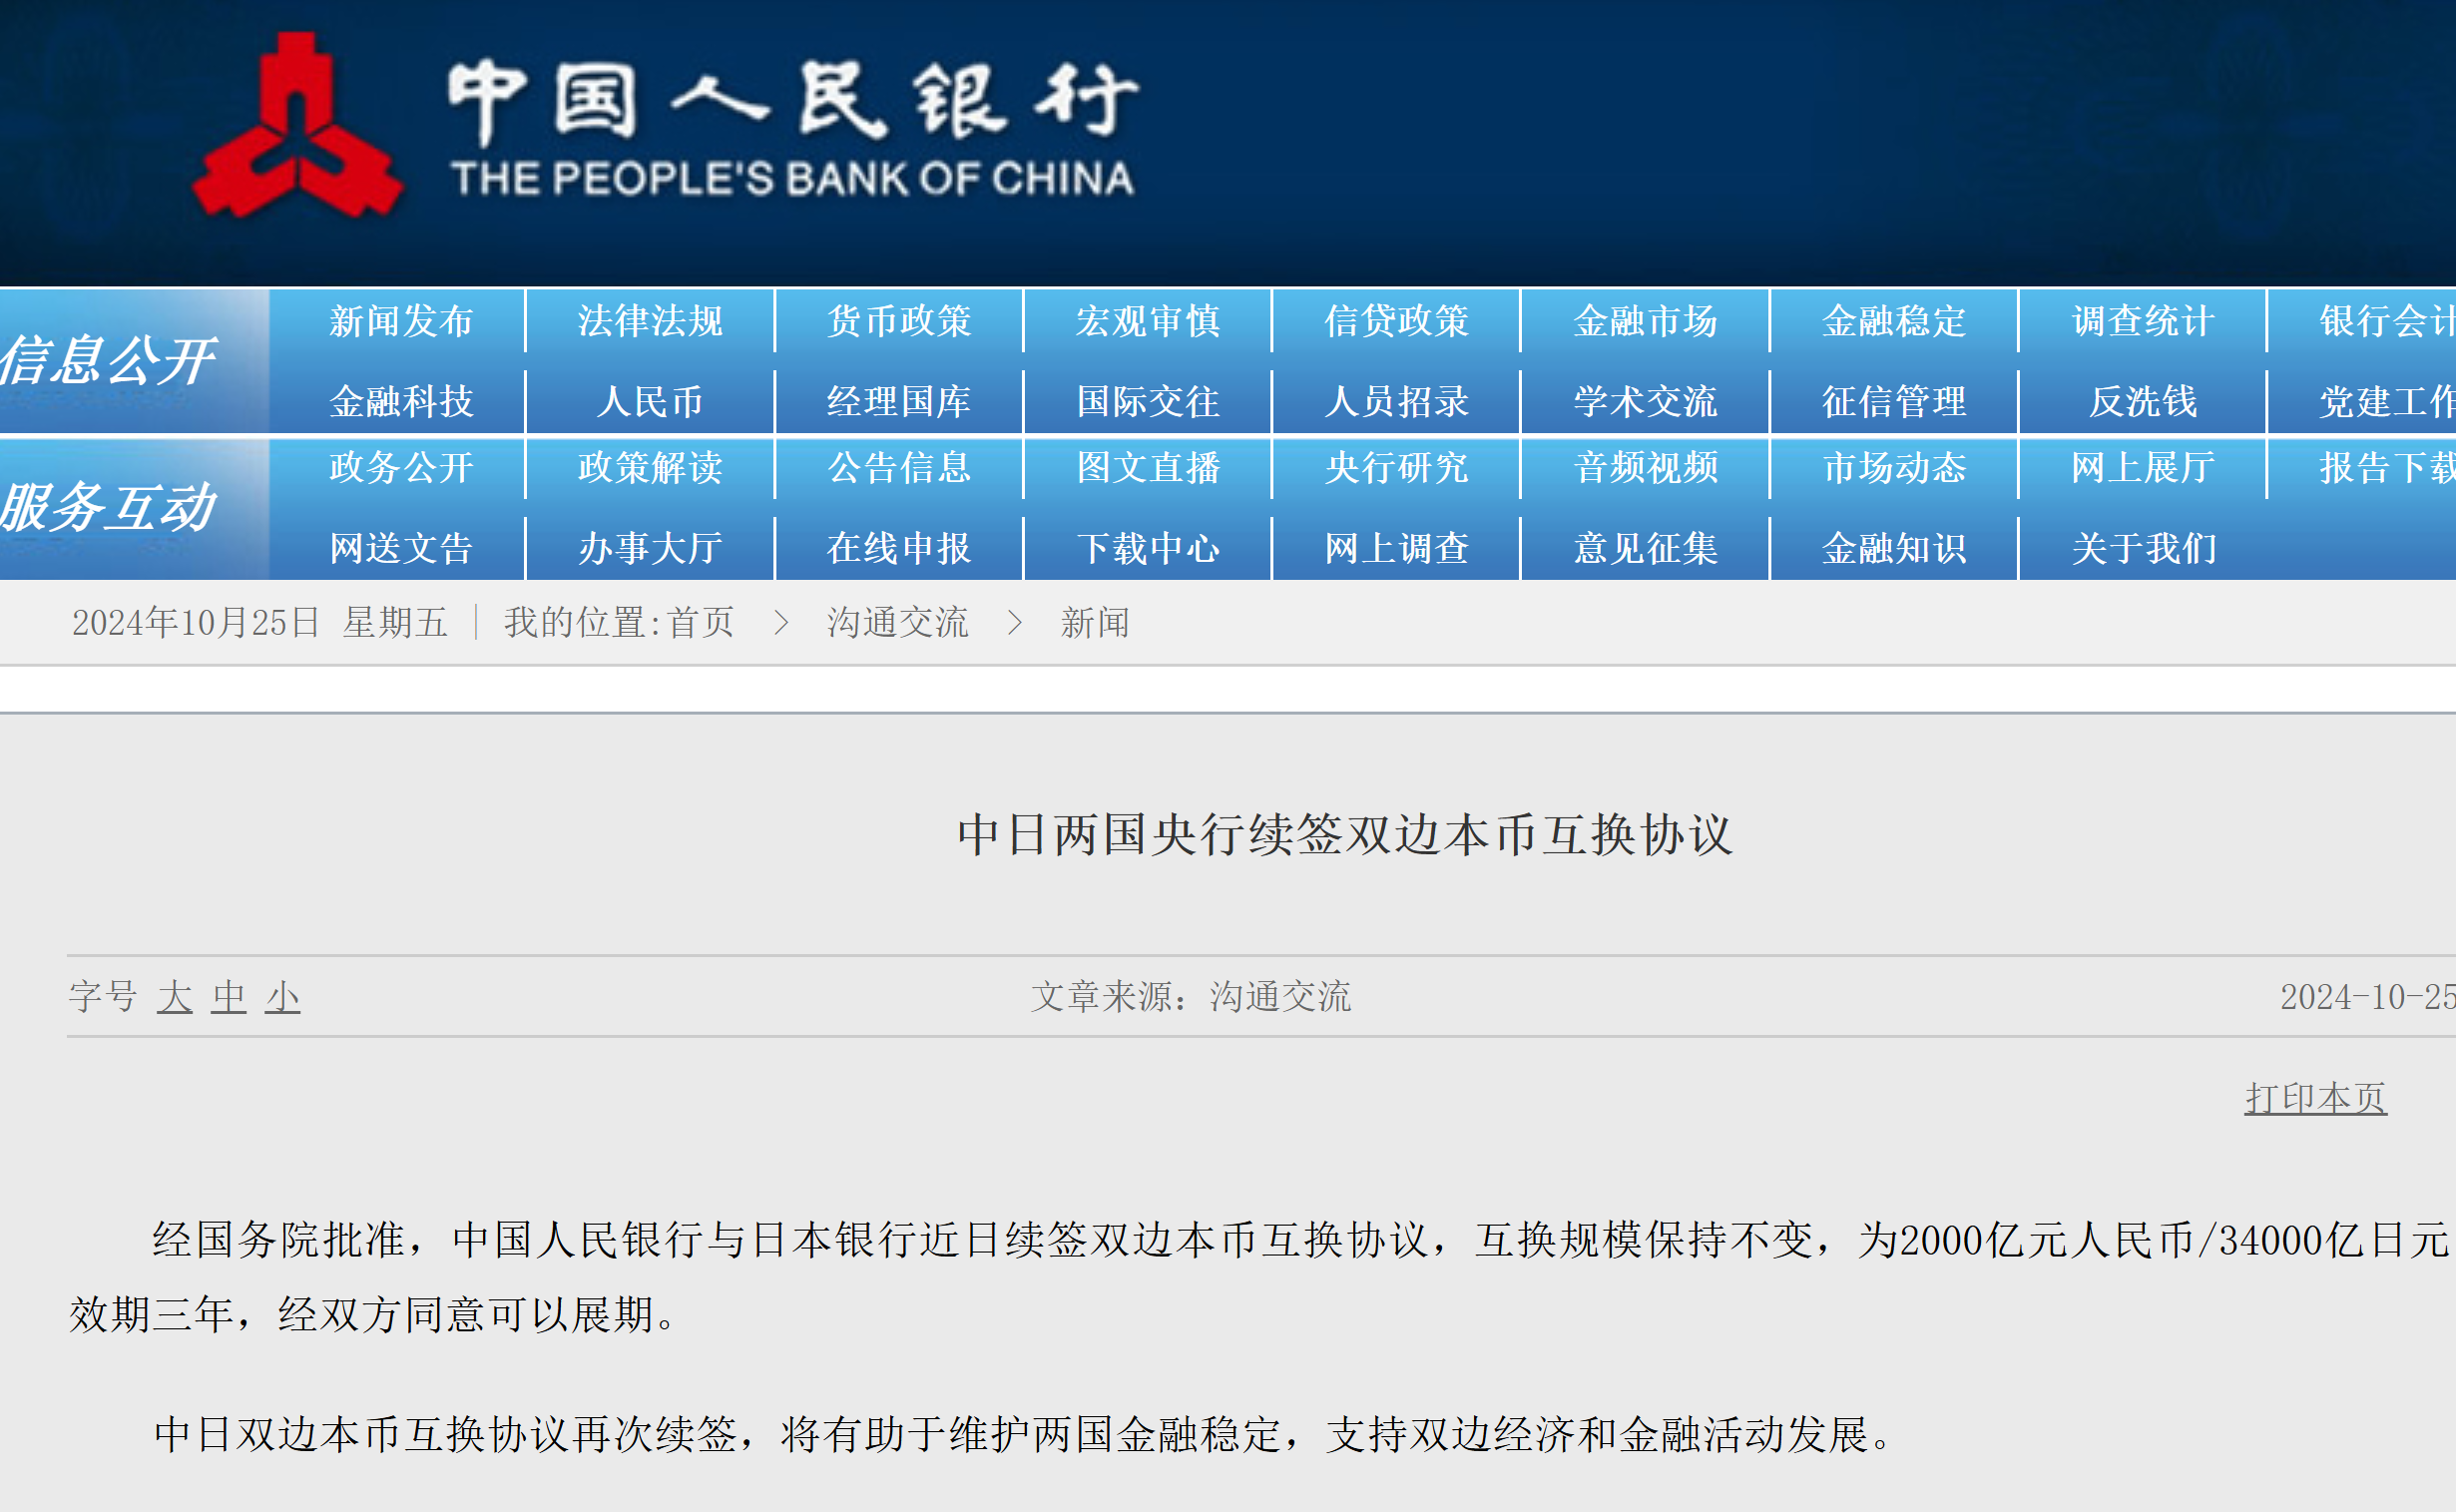Select the 信贷政策 navigation item

pos(1397,321)
